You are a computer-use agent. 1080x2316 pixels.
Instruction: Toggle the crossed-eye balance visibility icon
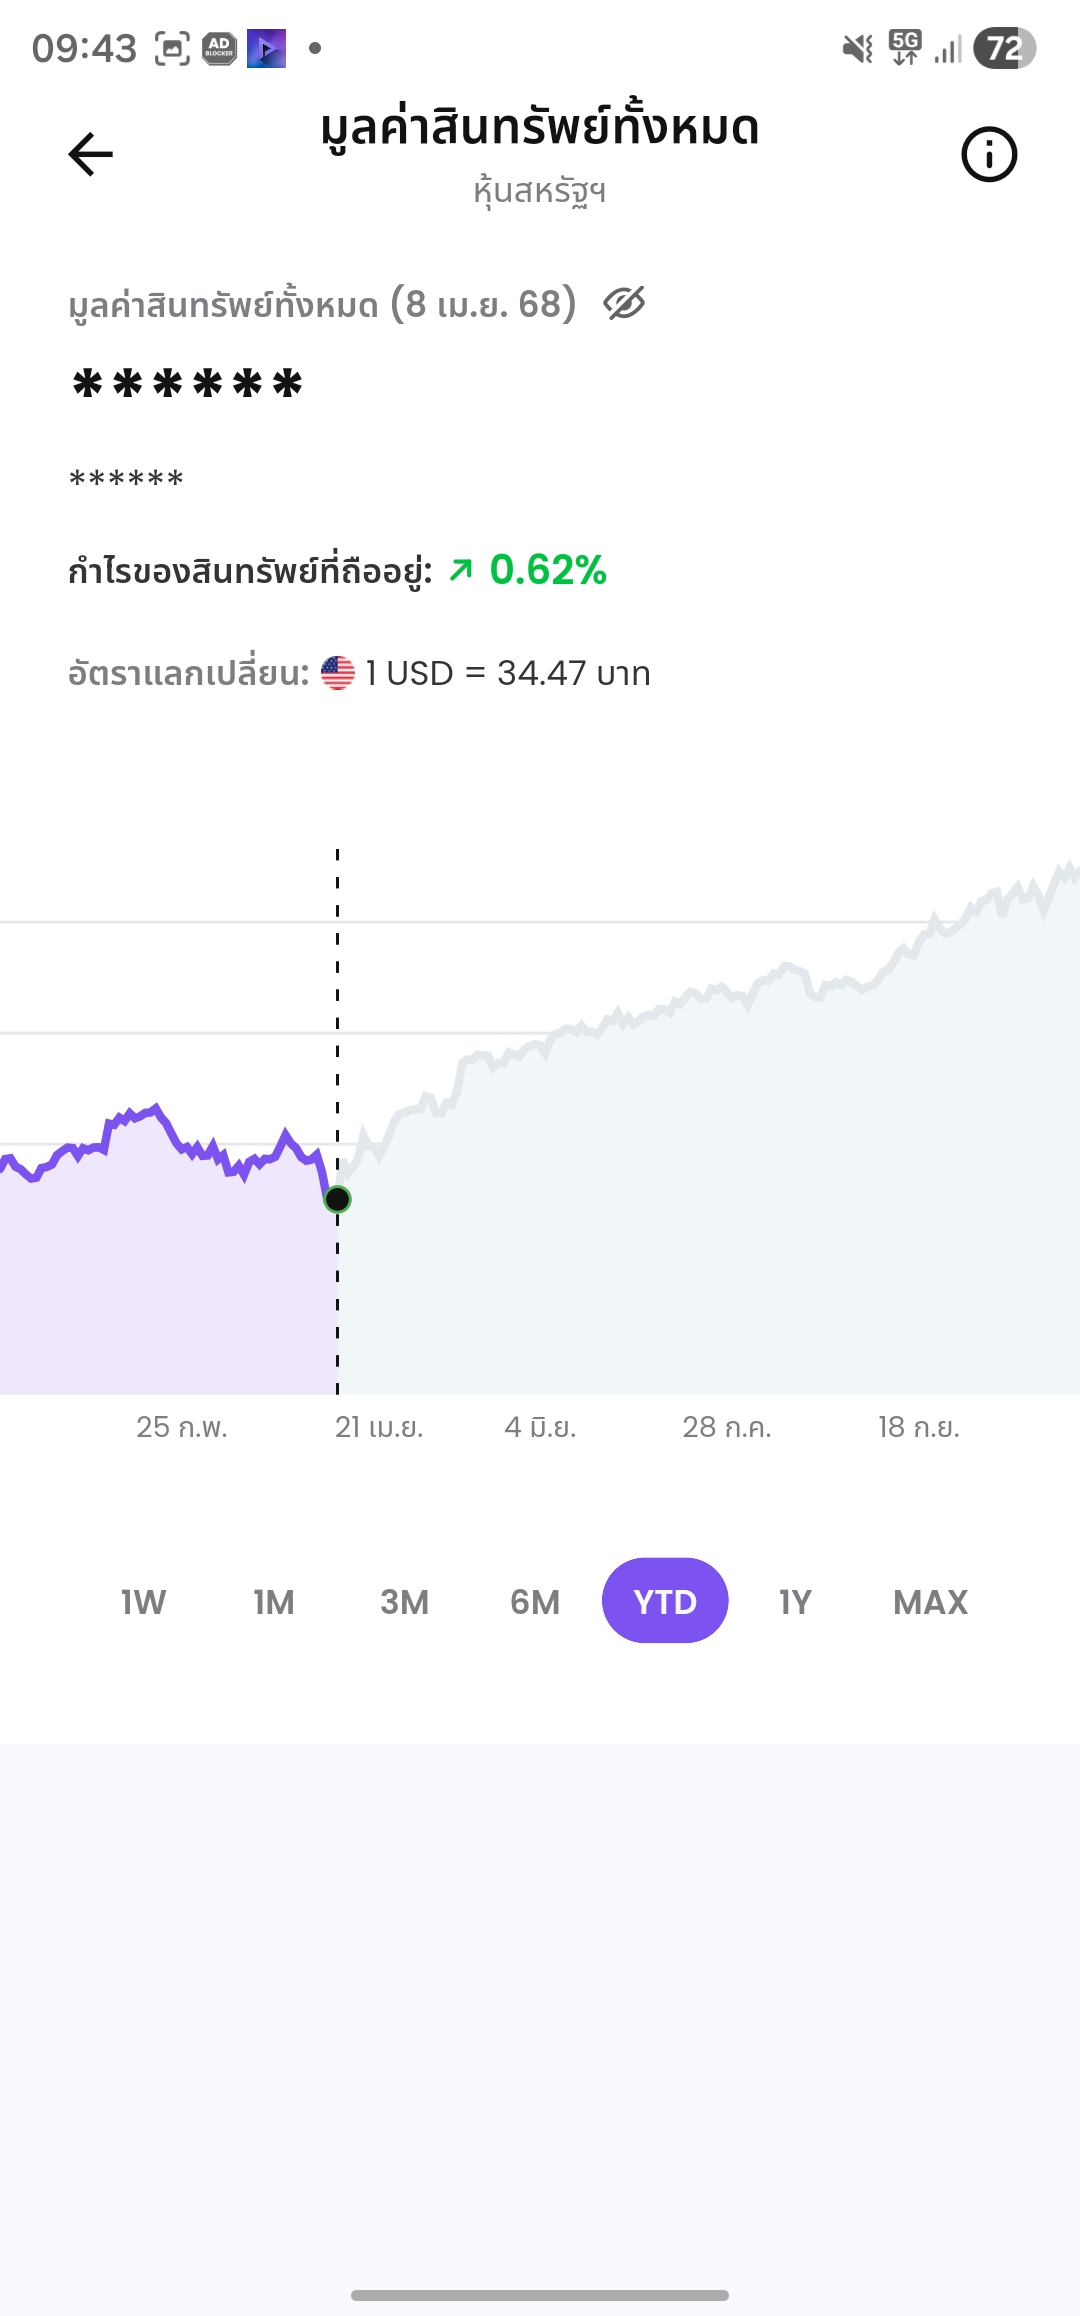click(624, 303)
